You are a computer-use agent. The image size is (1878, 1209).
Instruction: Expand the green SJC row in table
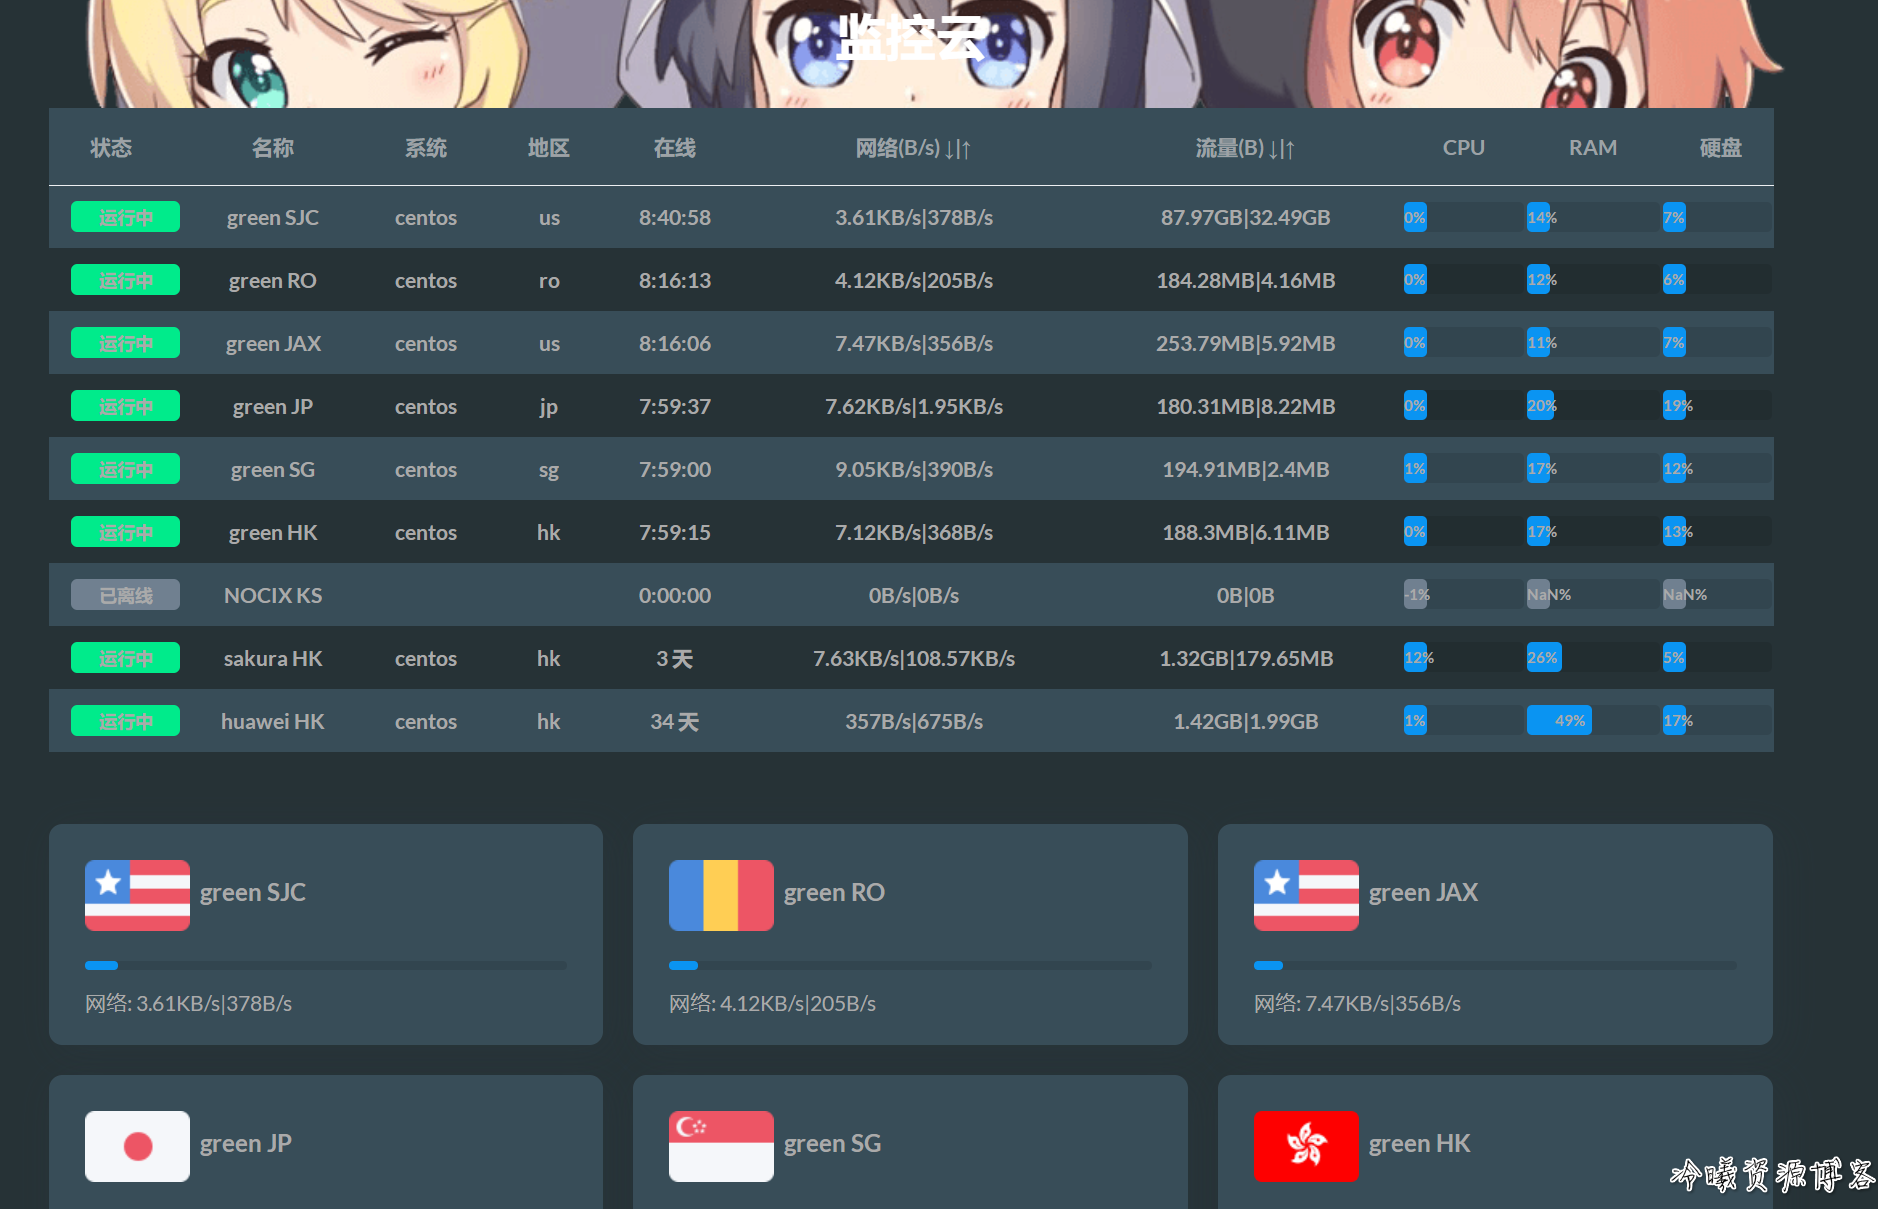click(x=911, y=217)
